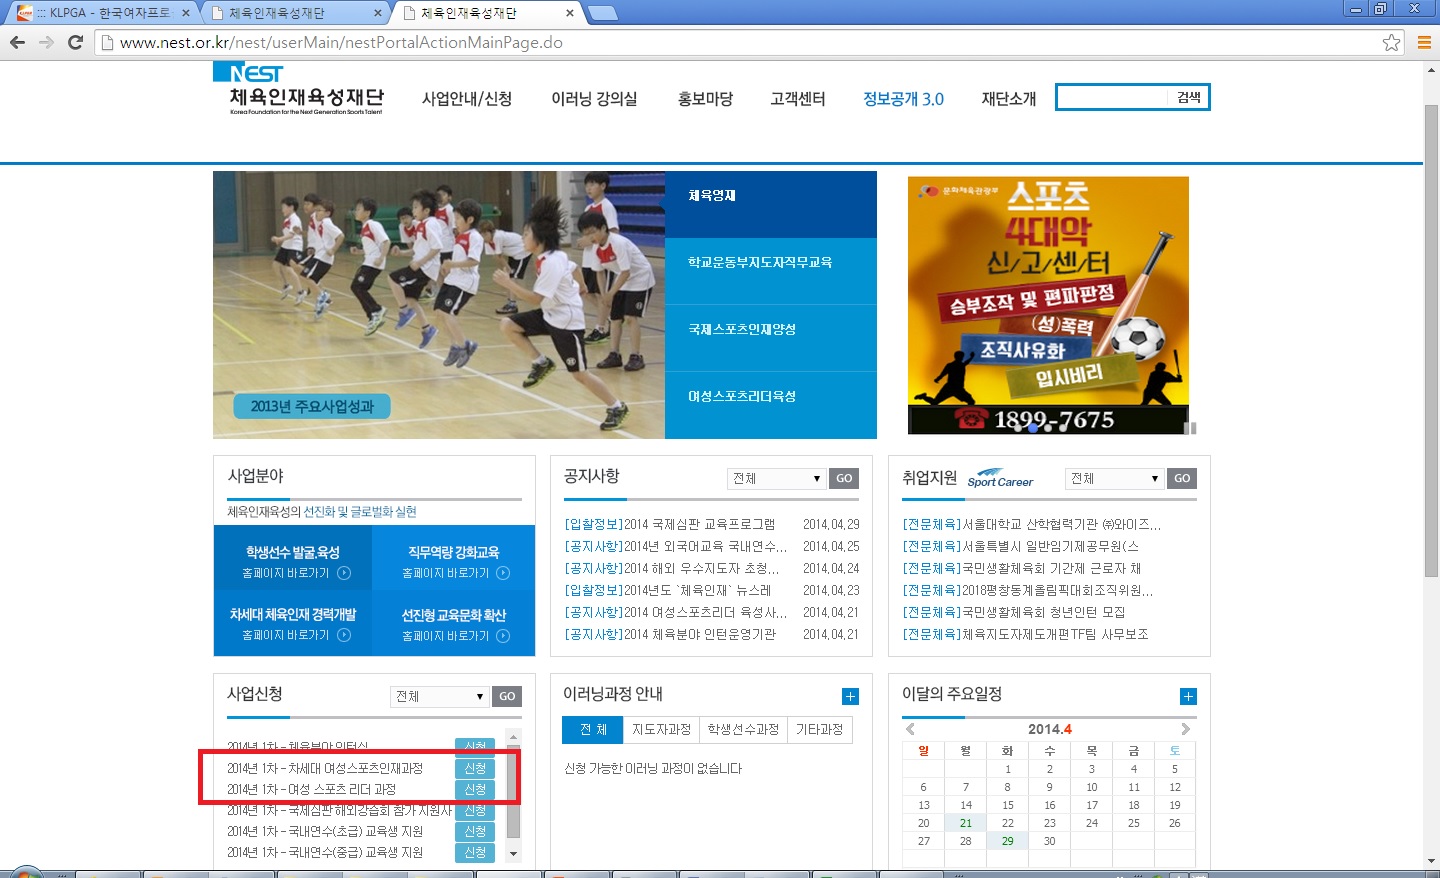Reload the page with the refresh icon
The height and width of the screenshot is (878, 1440).
tap(75, 42)
